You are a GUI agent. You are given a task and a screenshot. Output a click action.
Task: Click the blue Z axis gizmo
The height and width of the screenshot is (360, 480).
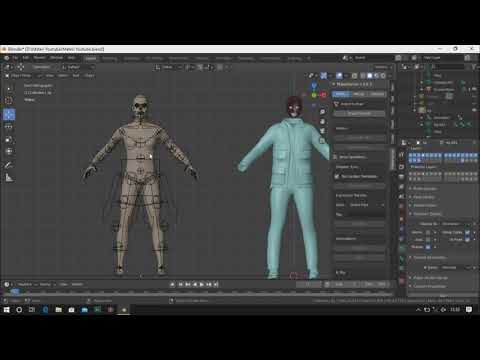pos(314,86)
